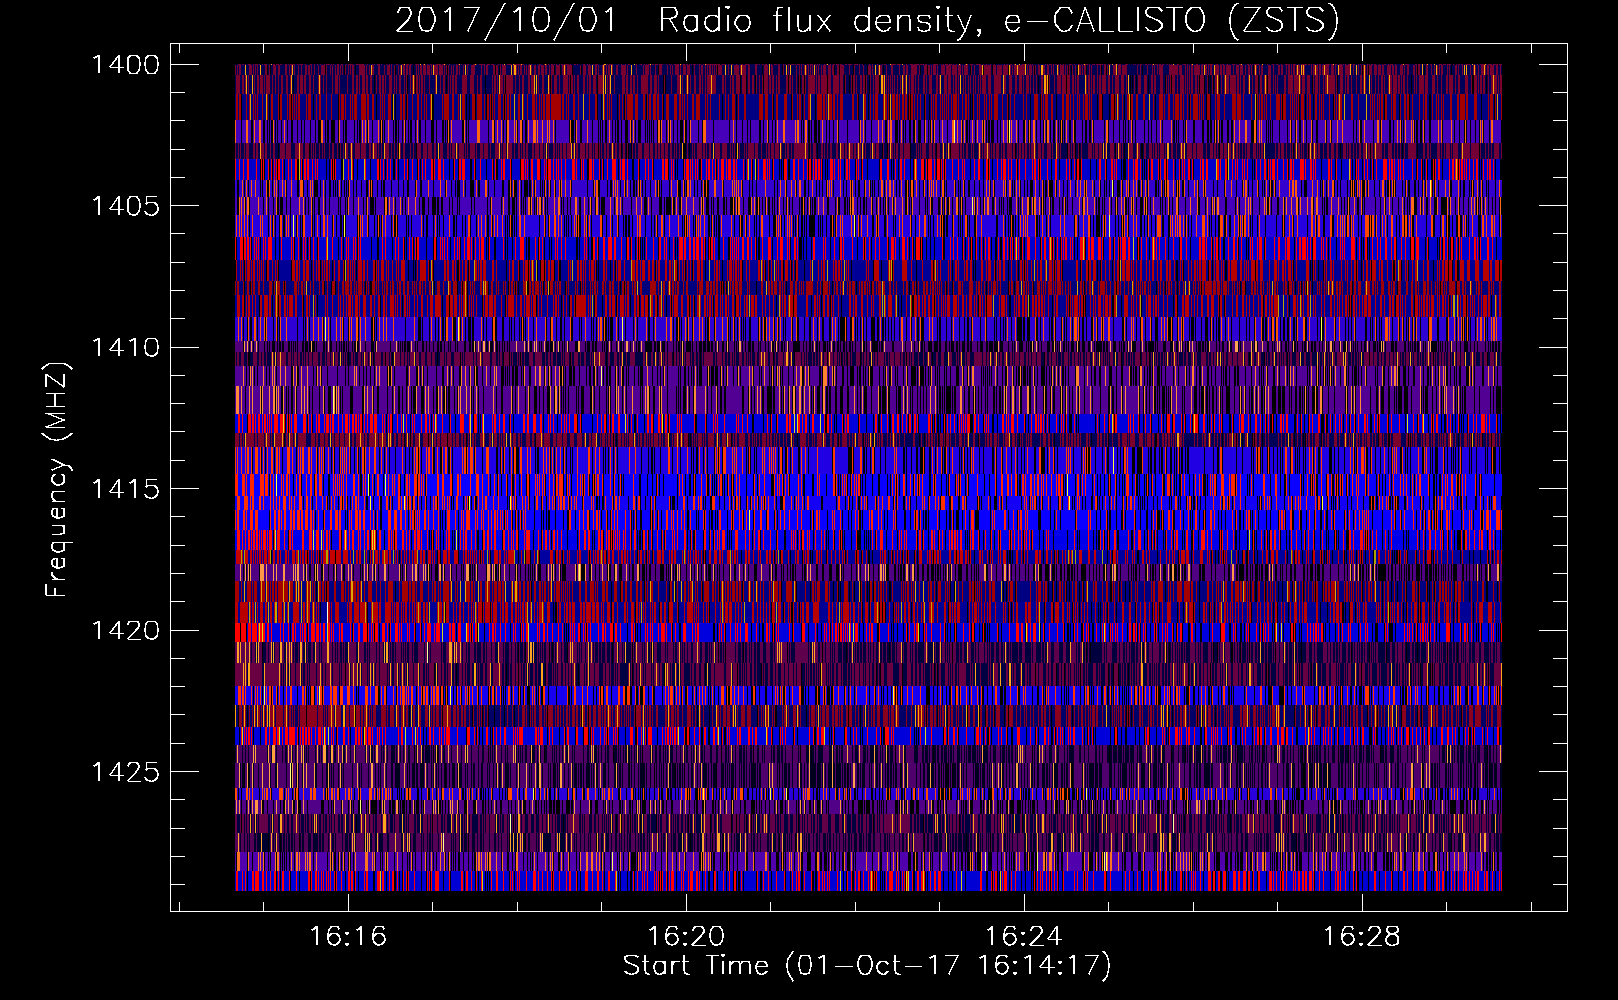Select the 1410 frequency axis label
The width and height of the screenshot is (1618, 1000).
(125, 348)
